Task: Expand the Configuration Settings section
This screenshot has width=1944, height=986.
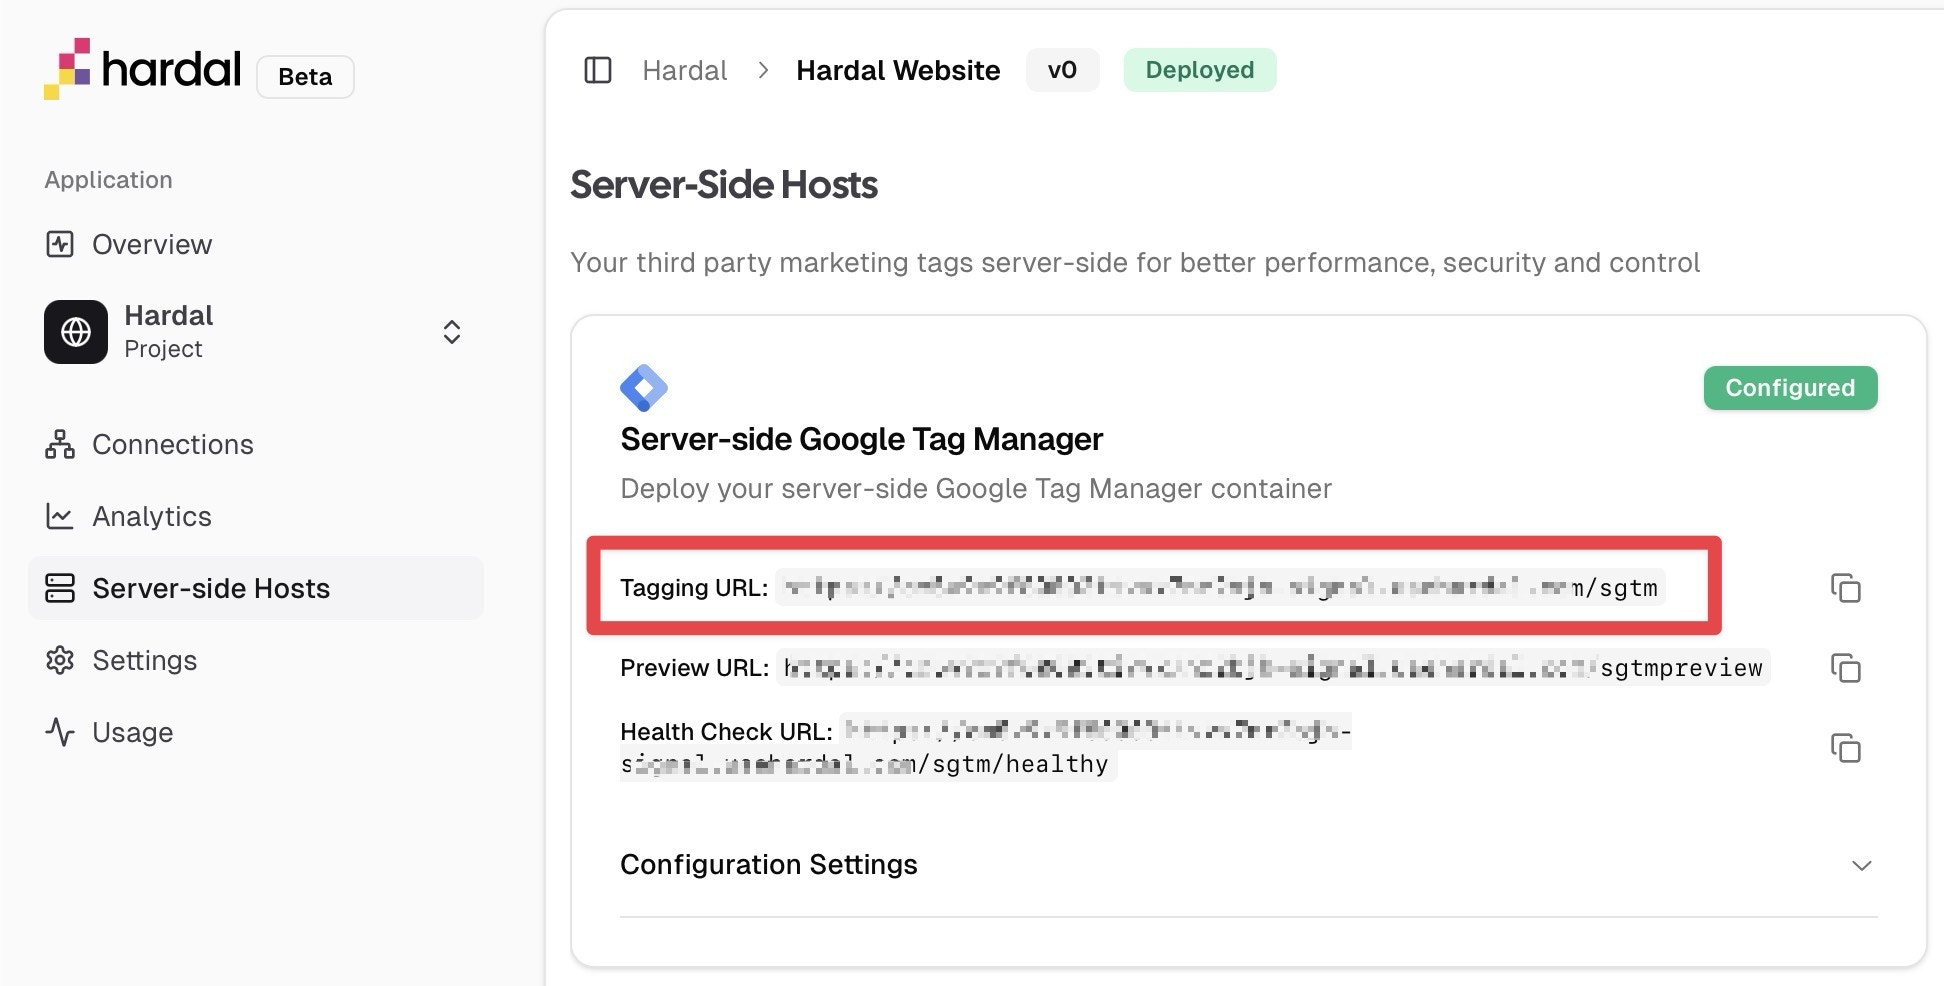Action: 1861,864
